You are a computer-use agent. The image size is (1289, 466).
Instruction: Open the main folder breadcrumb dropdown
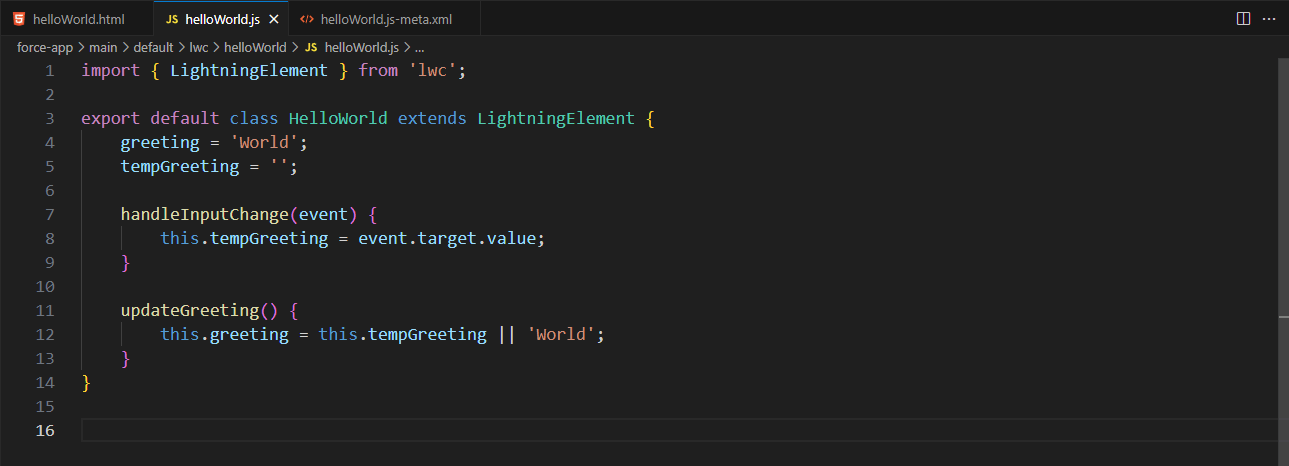coord(101,47)
